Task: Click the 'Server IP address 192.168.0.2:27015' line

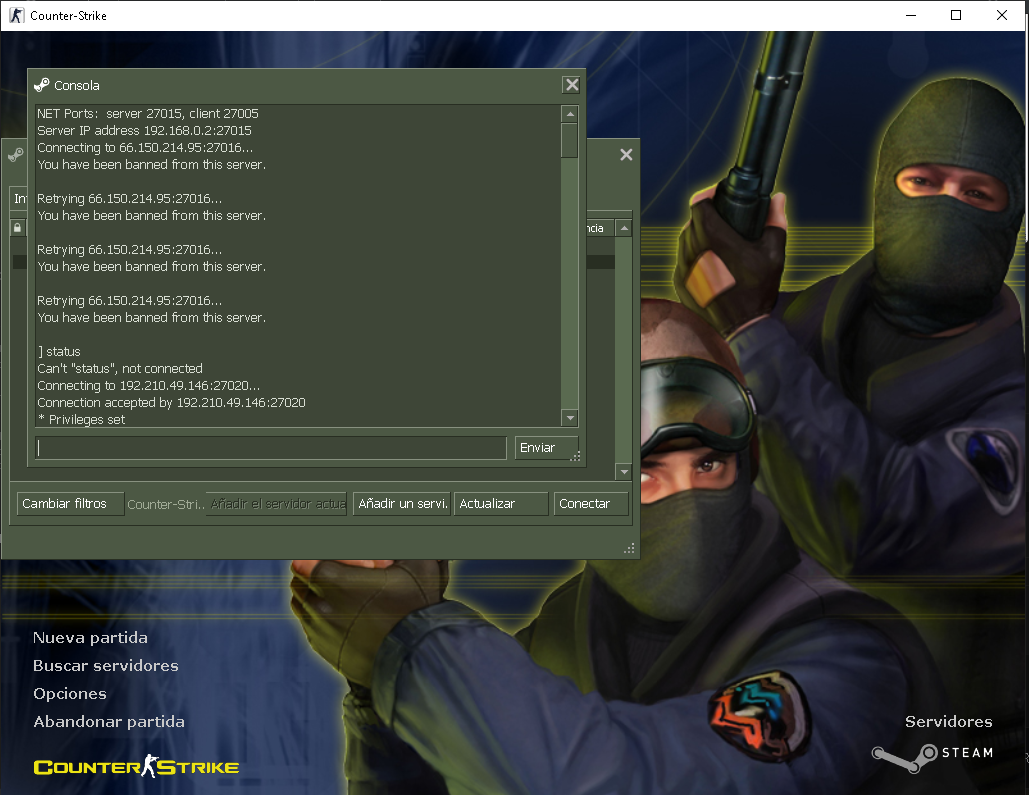Action: [144, 131]
